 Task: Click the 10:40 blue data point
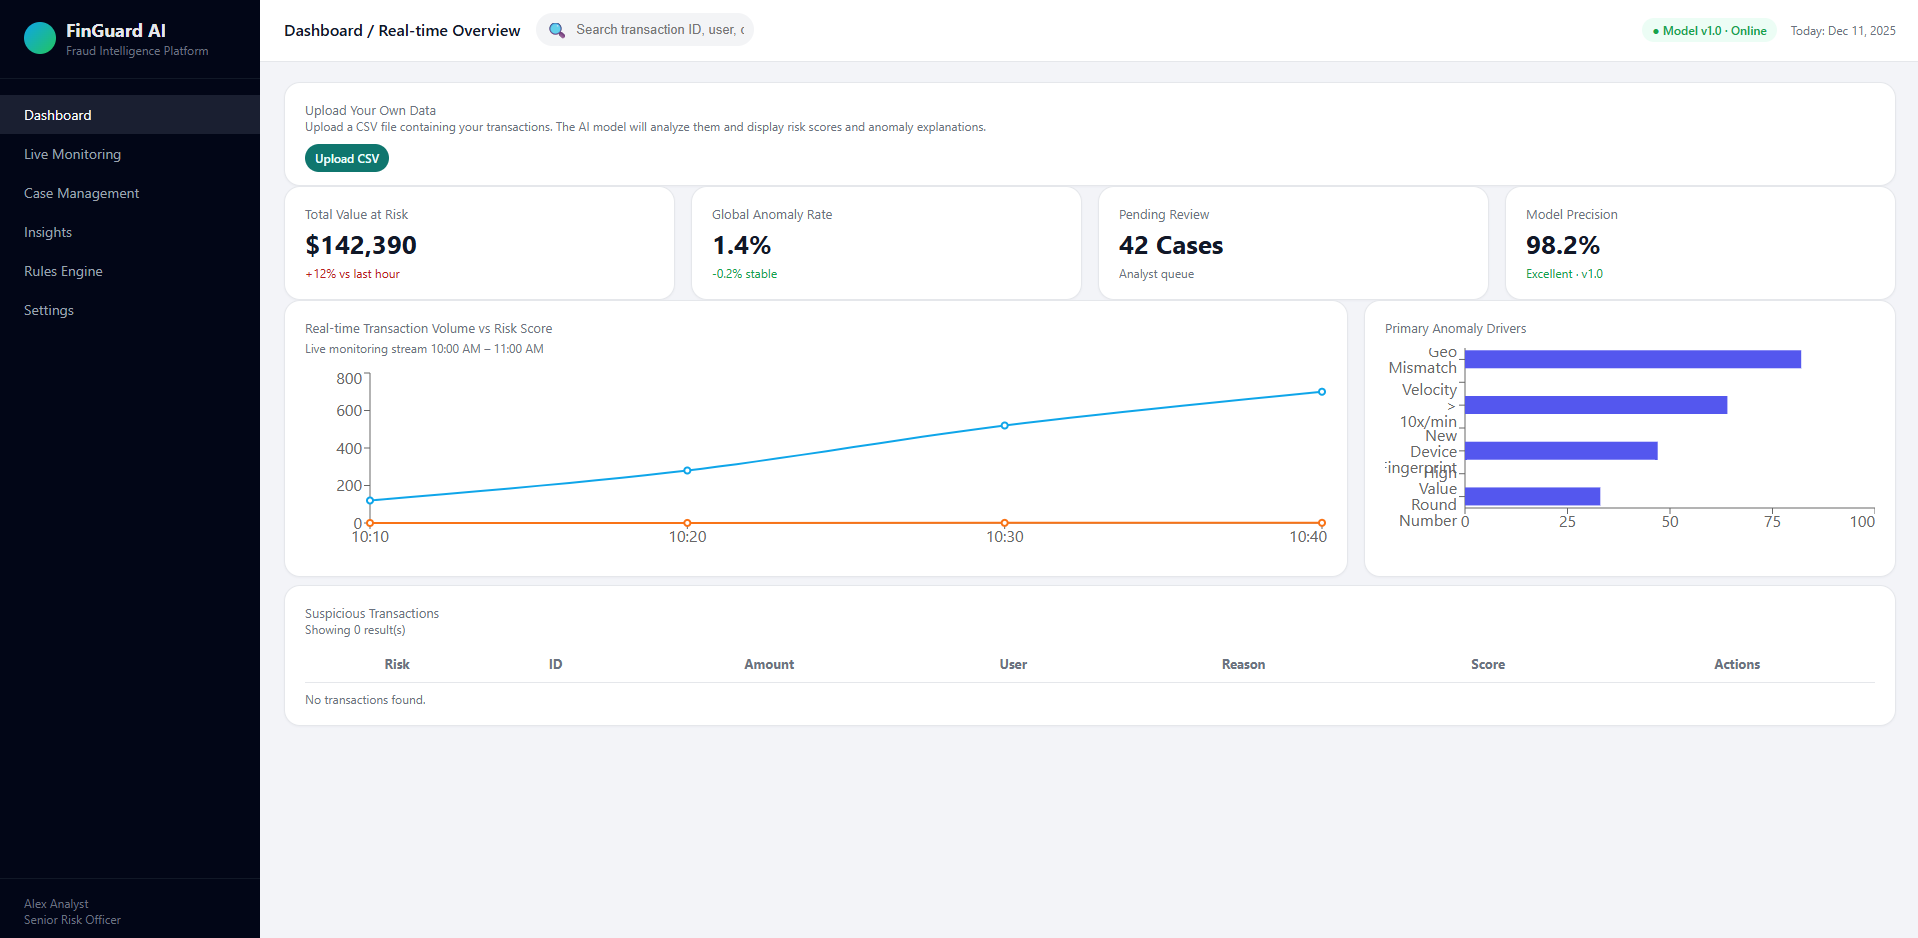click(x=1322, y=392)
